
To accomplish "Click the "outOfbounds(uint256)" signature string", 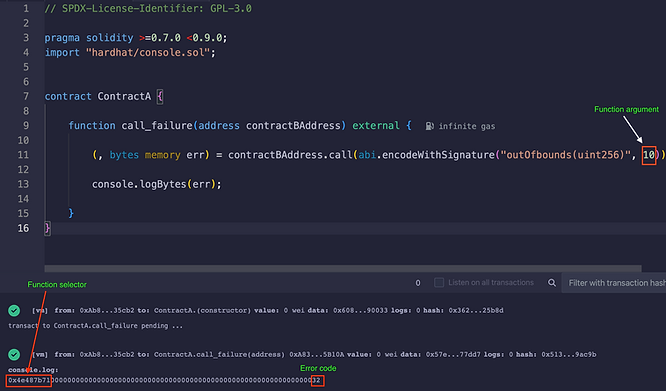I will click(566, 155).
